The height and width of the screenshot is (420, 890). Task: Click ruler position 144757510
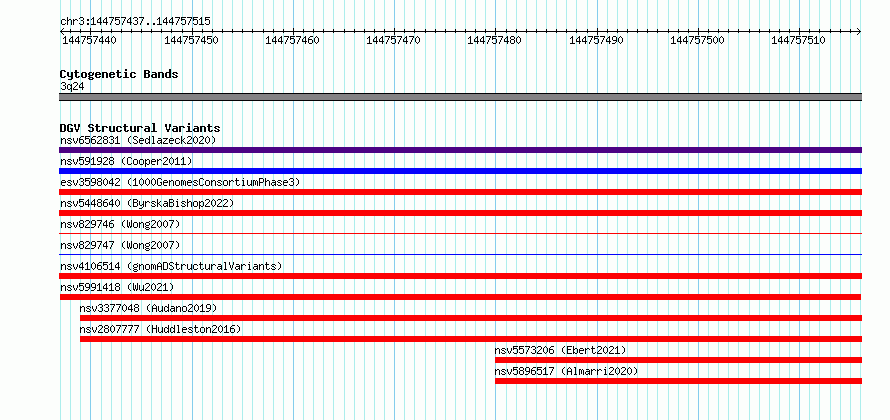(799, 40)
